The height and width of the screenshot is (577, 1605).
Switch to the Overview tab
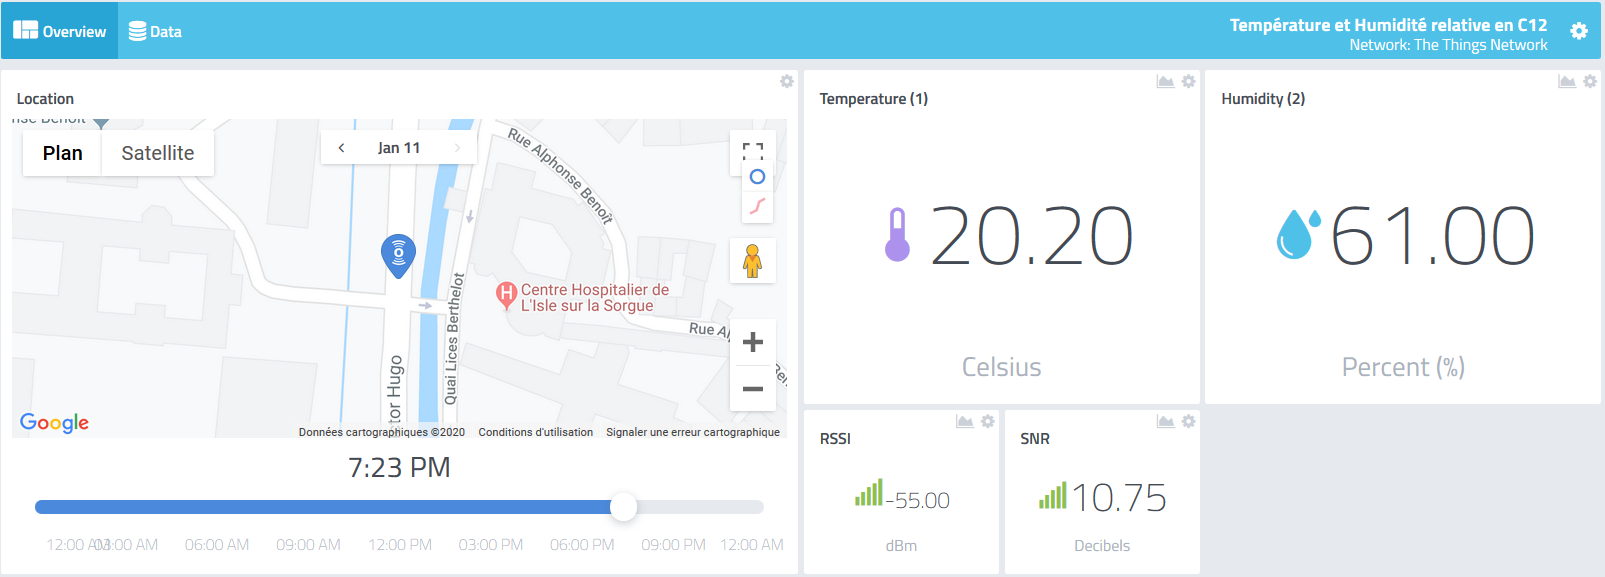[x=60, y=31]
